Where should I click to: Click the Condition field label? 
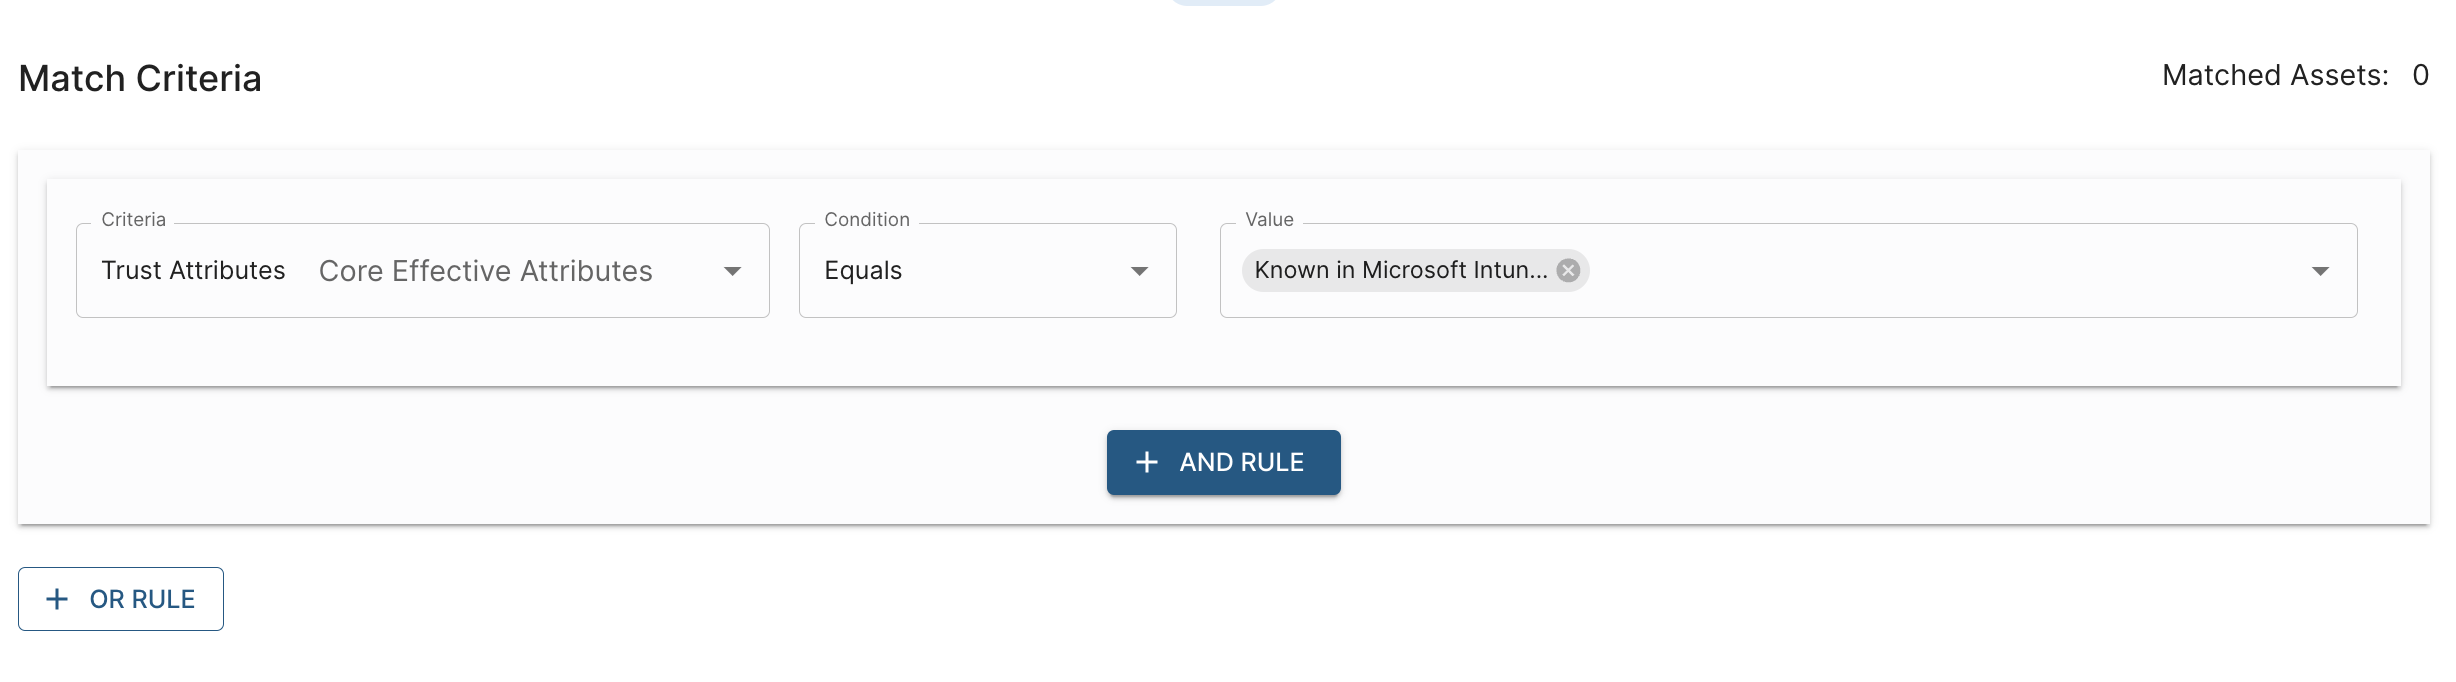pos(867,219)
